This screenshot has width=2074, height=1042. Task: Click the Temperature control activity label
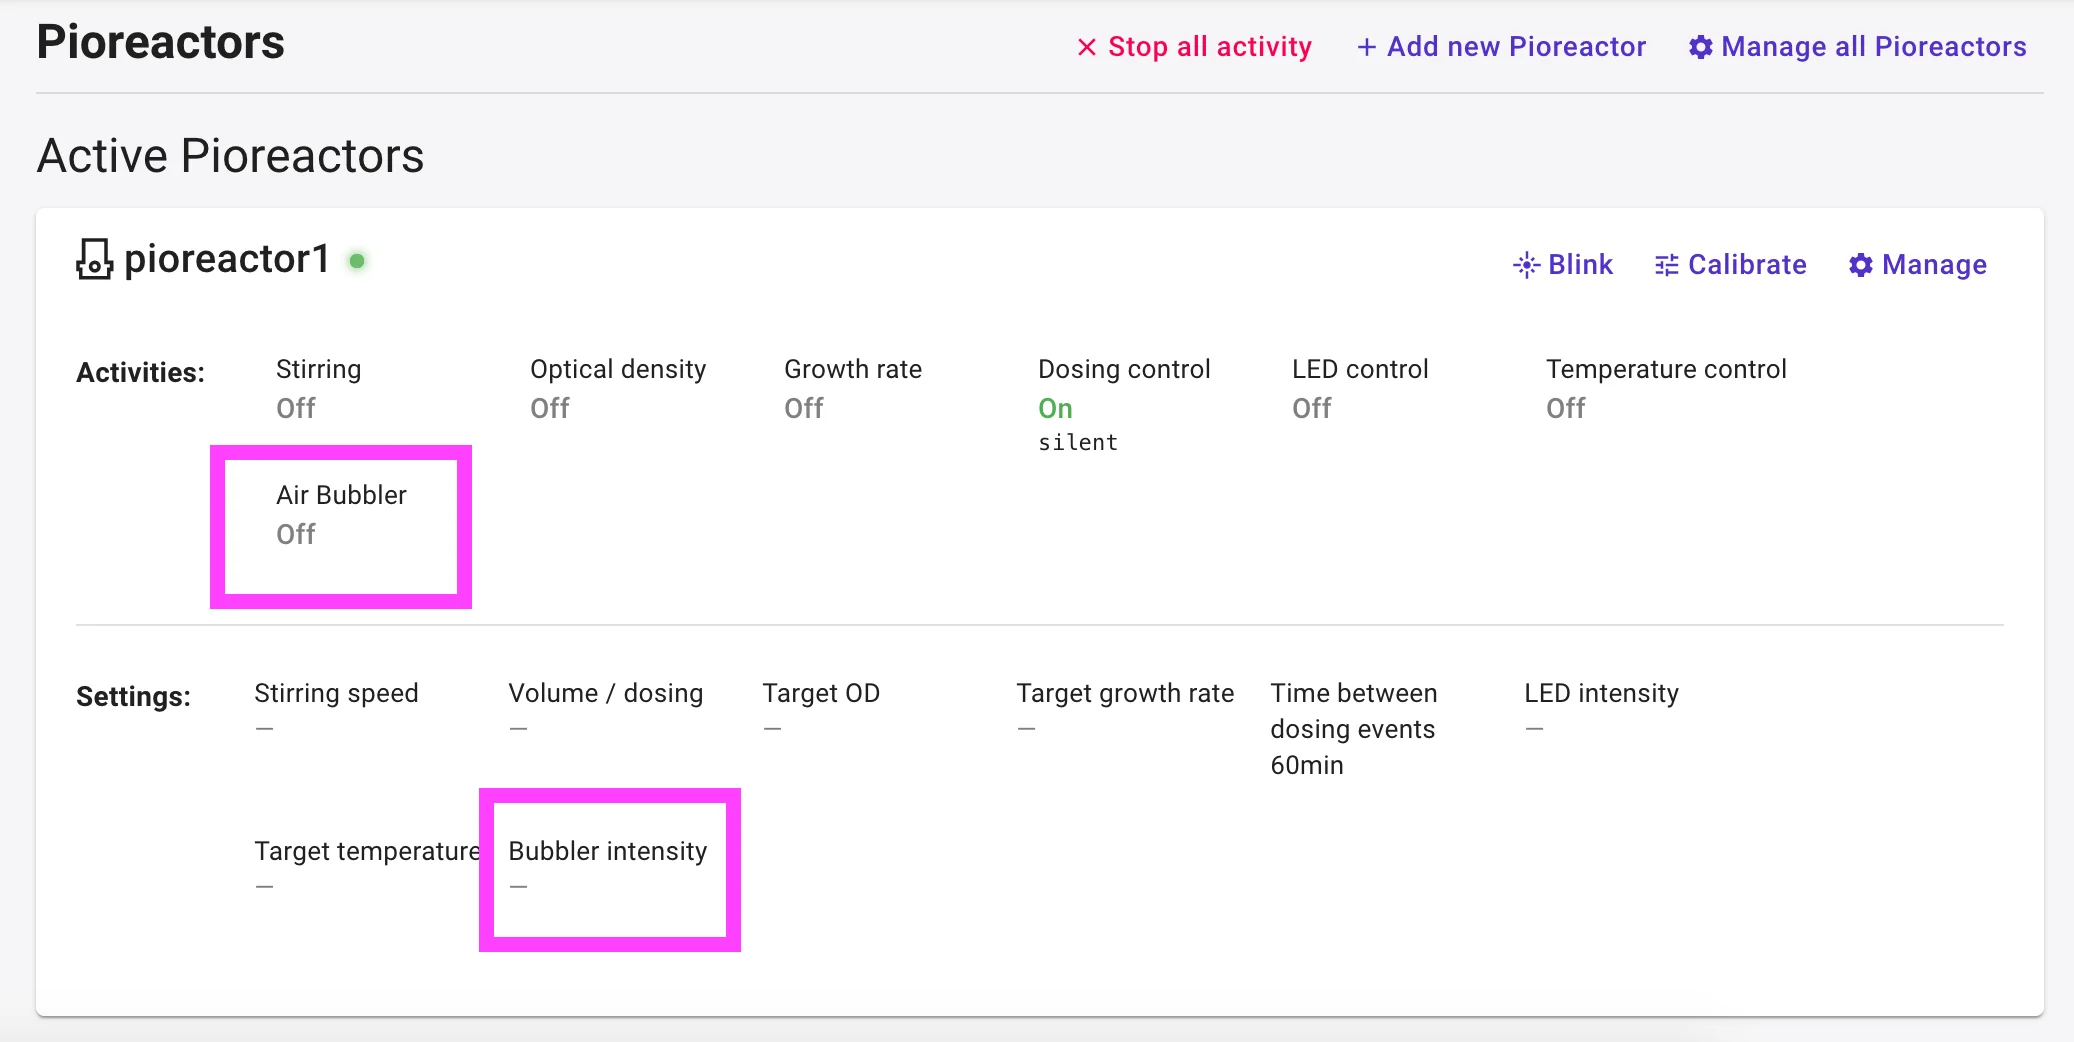1666,369
